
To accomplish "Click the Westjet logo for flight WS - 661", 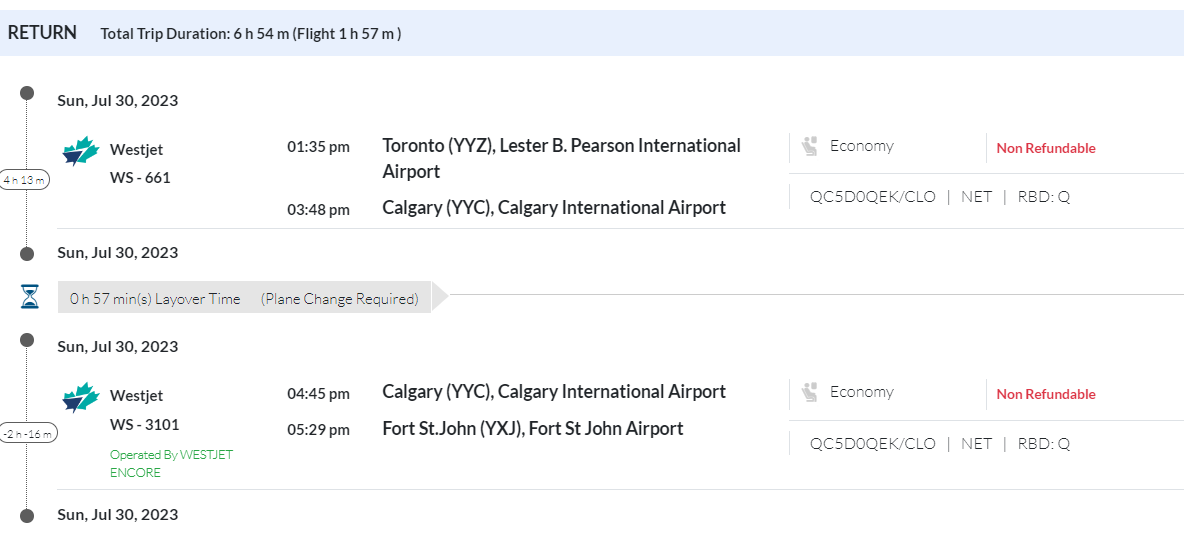I will click(81, 150).
